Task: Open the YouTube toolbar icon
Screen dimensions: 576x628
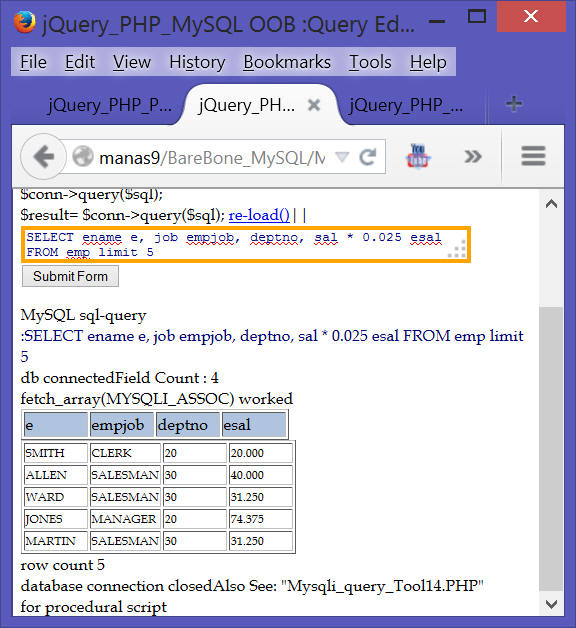Action: pos(417,156)
